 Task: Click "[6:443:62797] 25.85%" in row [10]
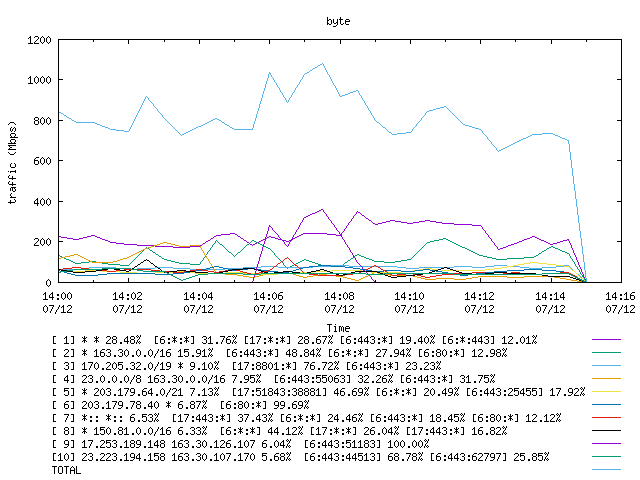click(489, 457)
